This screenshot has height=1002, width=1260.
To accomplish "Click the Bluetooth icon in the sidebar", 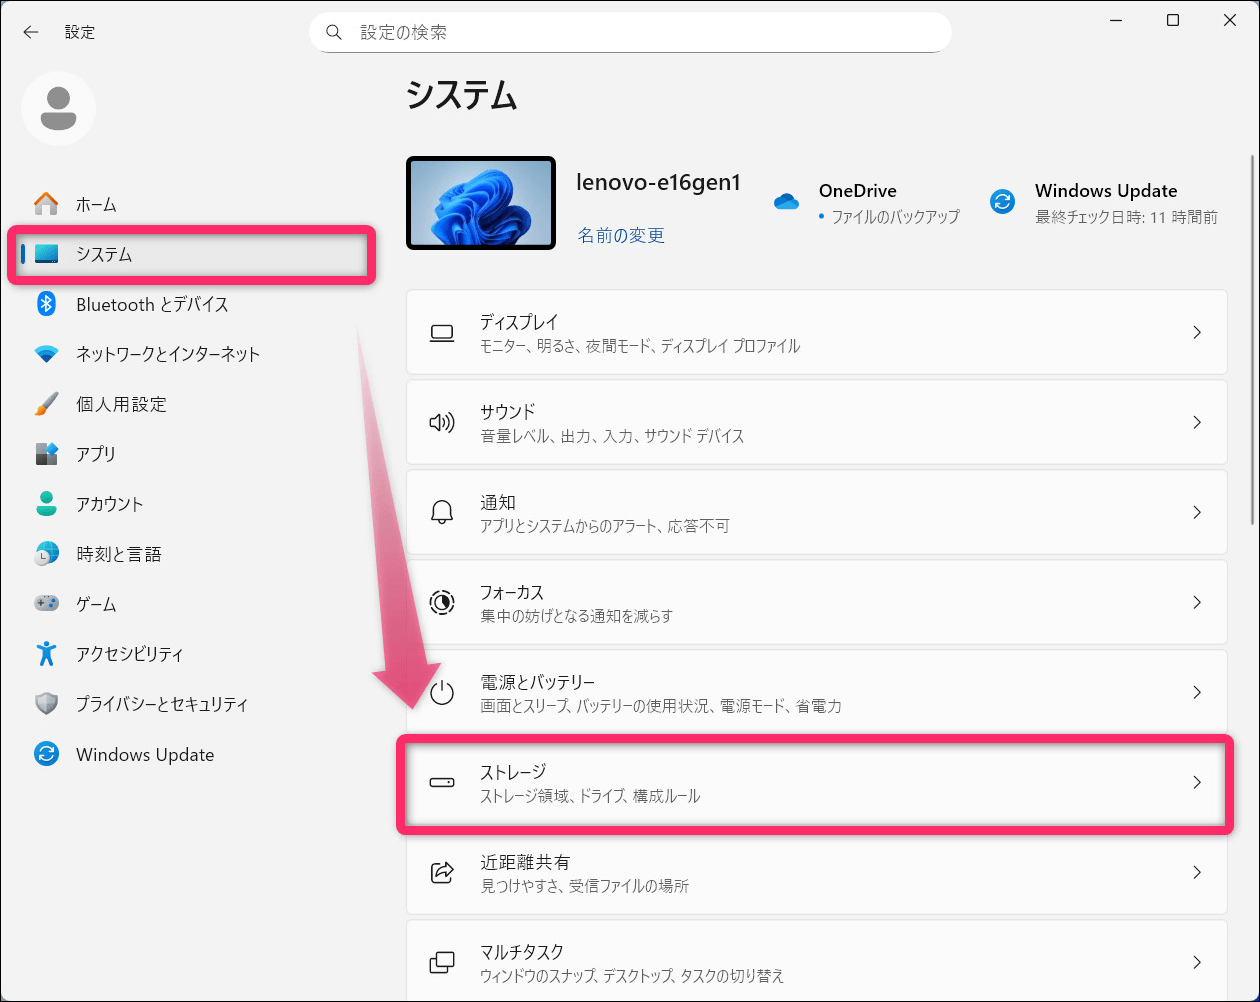I will tap(46, 304).
